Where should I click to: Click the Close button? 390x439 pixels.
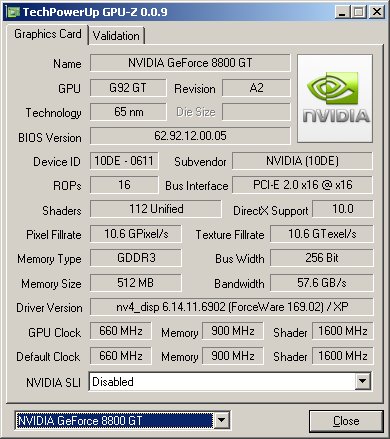pyautogui.click(x=346, y=421)
